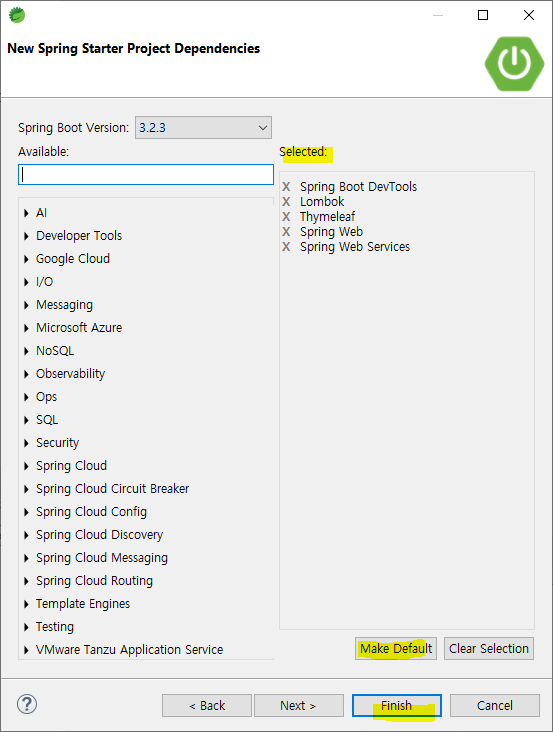Image resolution: width=553 pixels, height=732 pixels.
Task: Select Spring Cloud Config row
Action: (91, 512)
